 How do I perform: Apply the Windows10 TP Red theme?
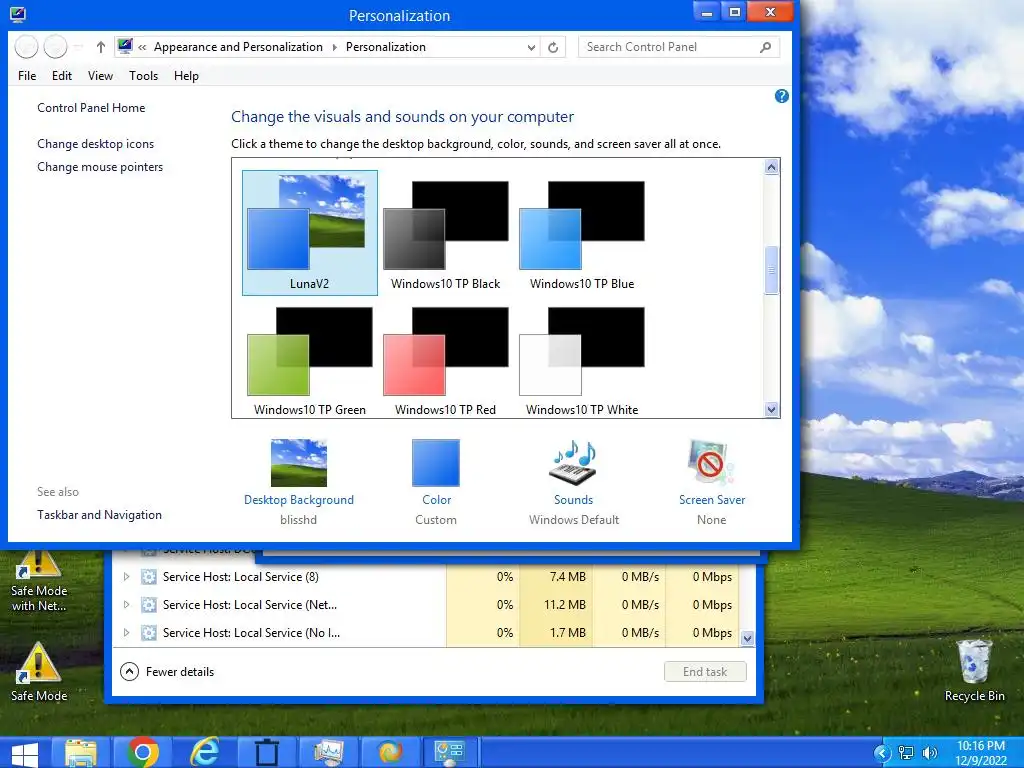pos(445,360)
